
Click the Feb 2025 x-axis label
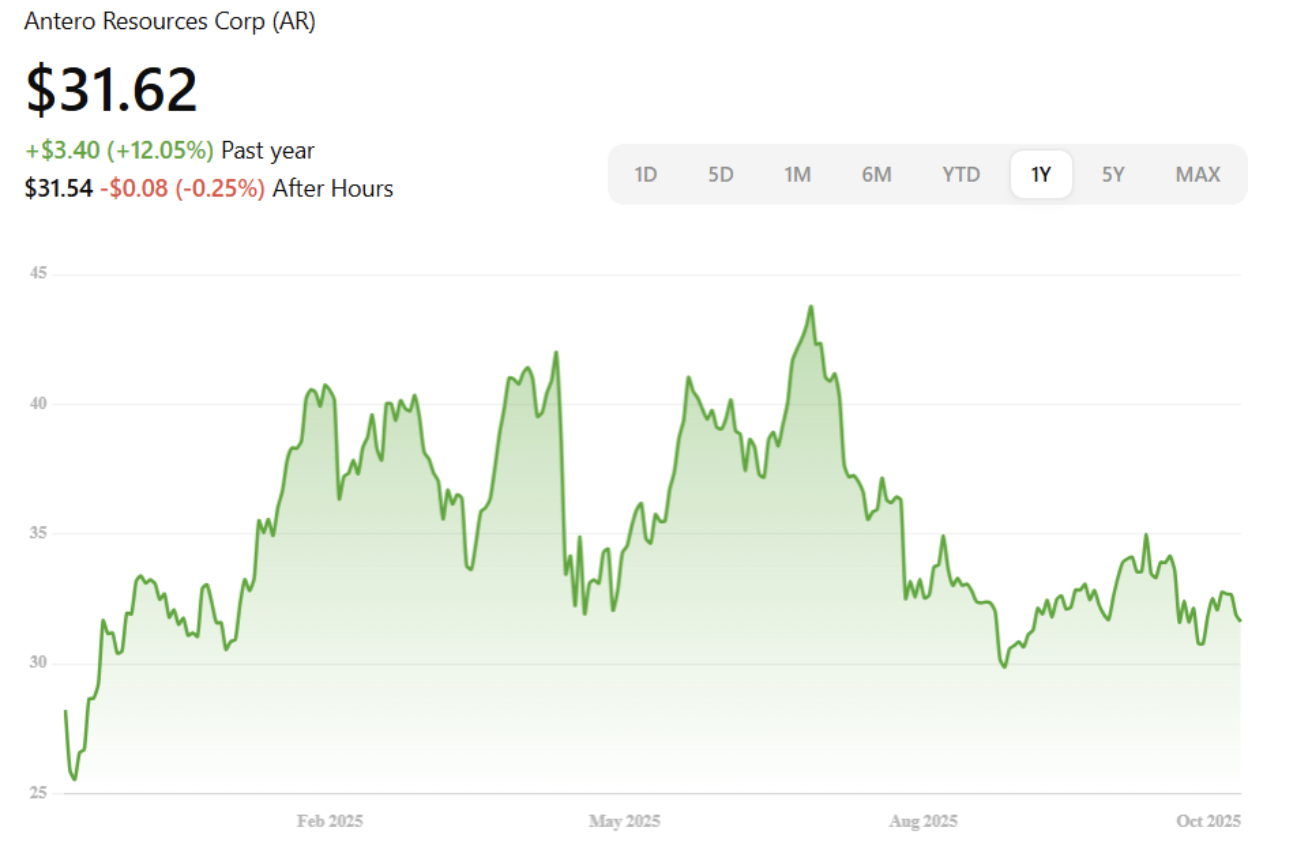[330, 821]
